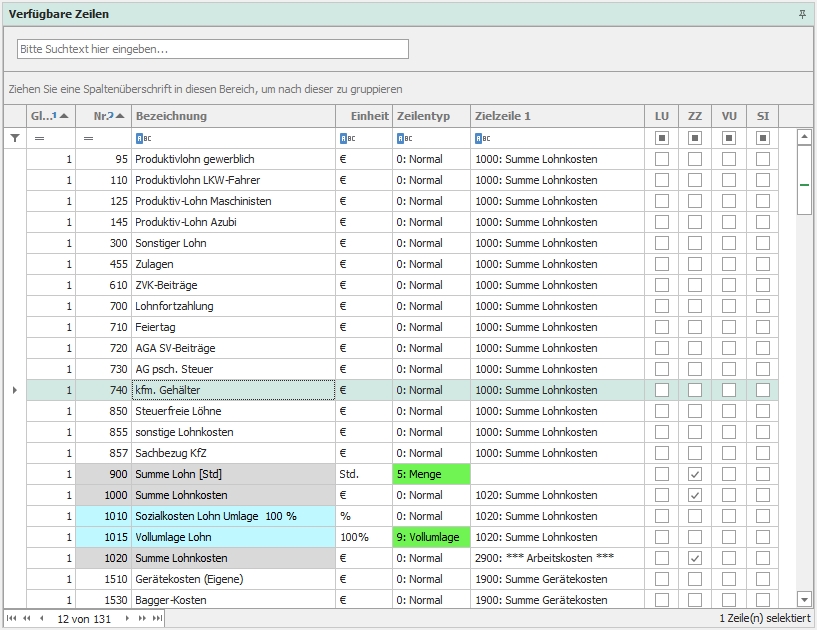817x630 pixels.
Task: Click the filter row funnel icon
Action: [x=14, y=138]
